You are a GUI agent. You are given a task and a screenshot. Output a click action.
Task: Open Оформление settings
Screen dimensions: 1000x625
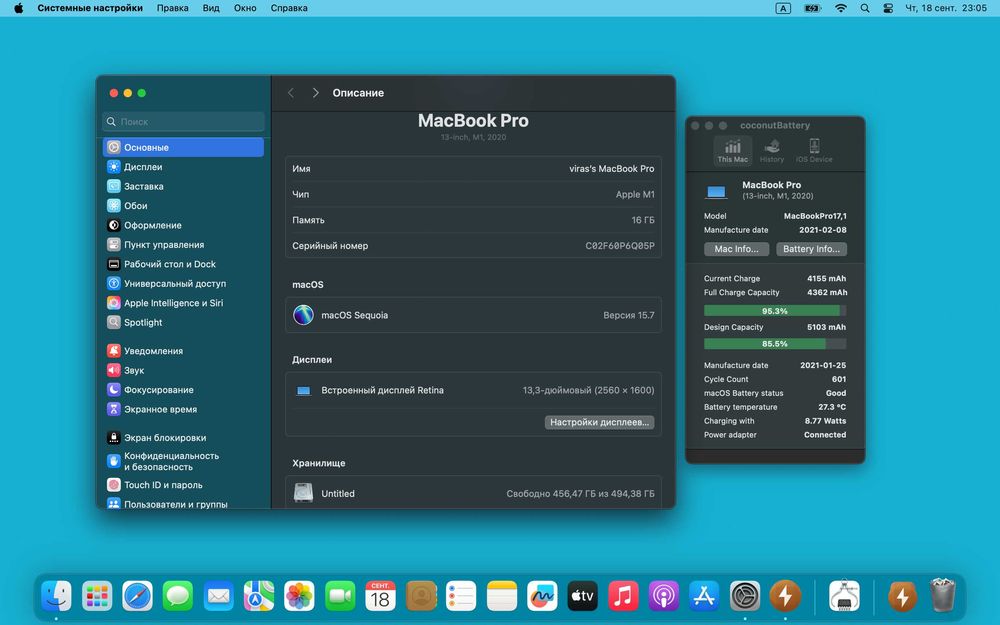coord(183,225)
